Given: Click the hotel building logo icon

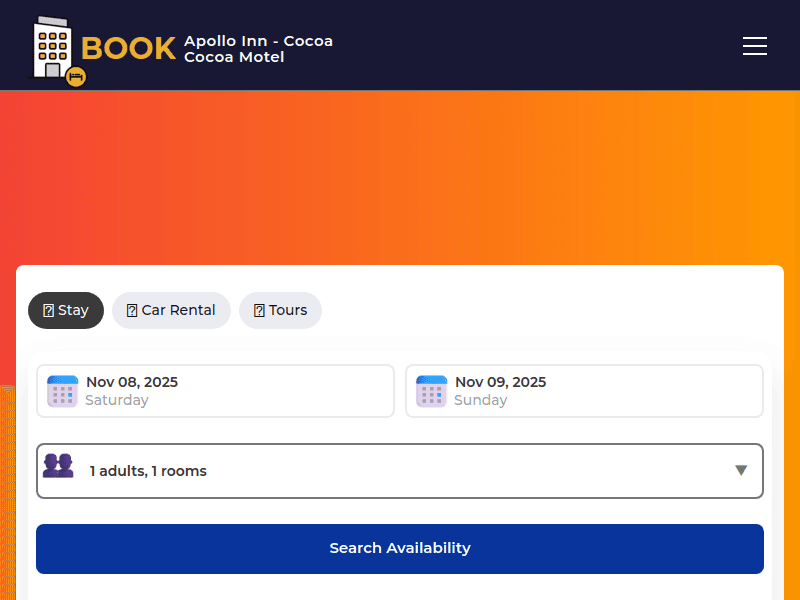Looking at the screenshot, I should pos(52,48).
